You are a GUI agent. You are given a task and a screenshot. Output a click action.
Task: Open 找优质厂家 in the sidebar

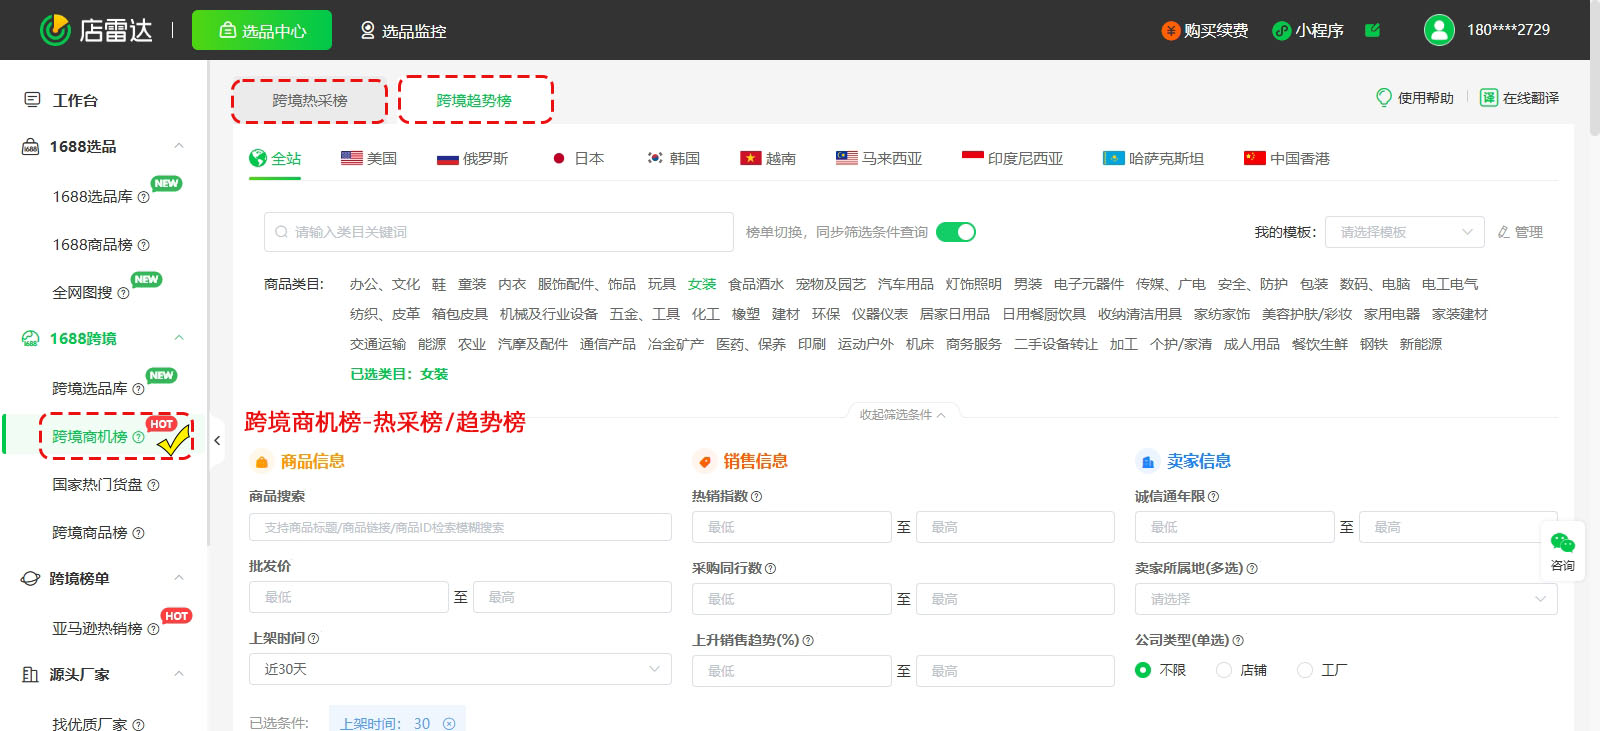pos(90,725)
